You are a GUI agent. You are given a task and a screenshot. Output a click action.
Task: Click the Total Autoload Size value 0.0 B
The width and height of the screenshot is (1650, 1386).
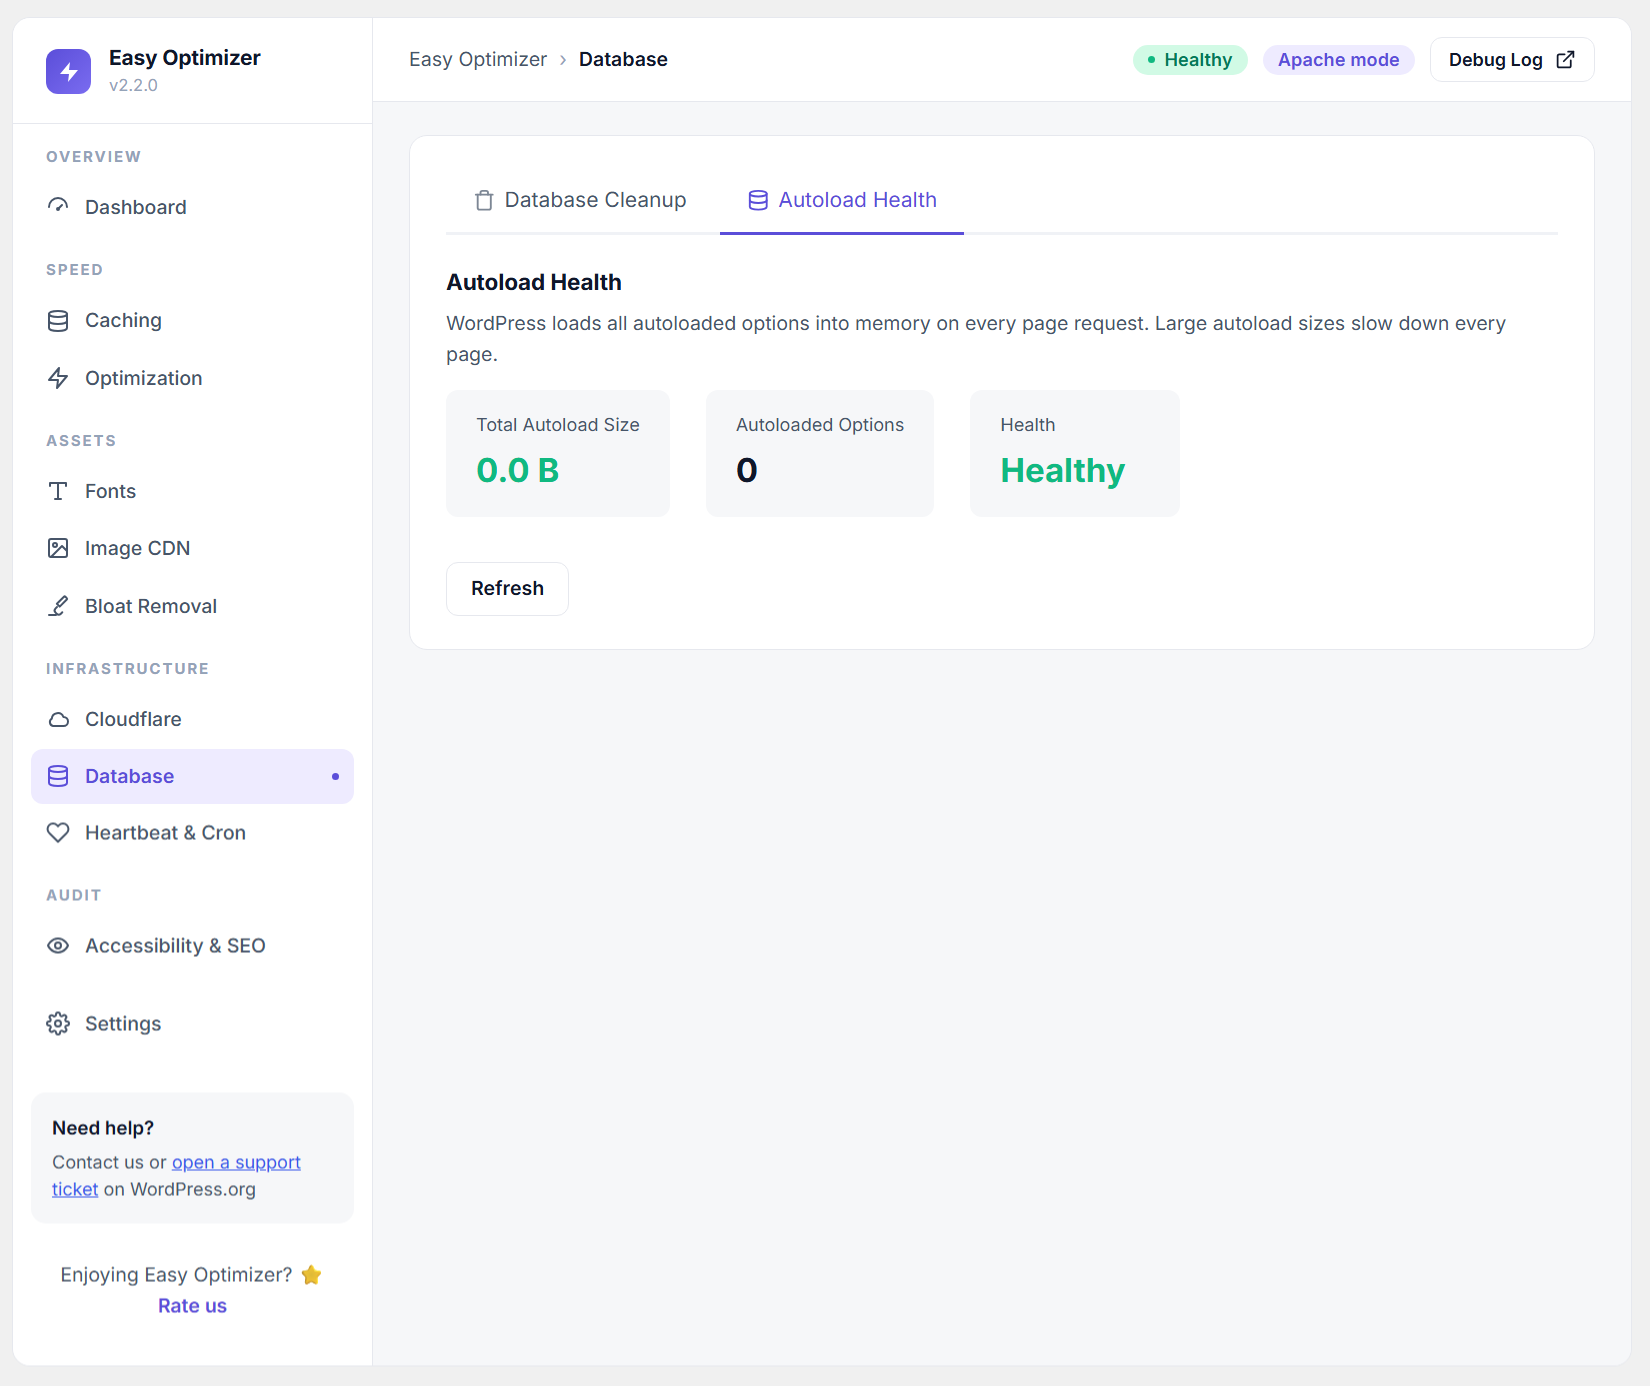518,470
